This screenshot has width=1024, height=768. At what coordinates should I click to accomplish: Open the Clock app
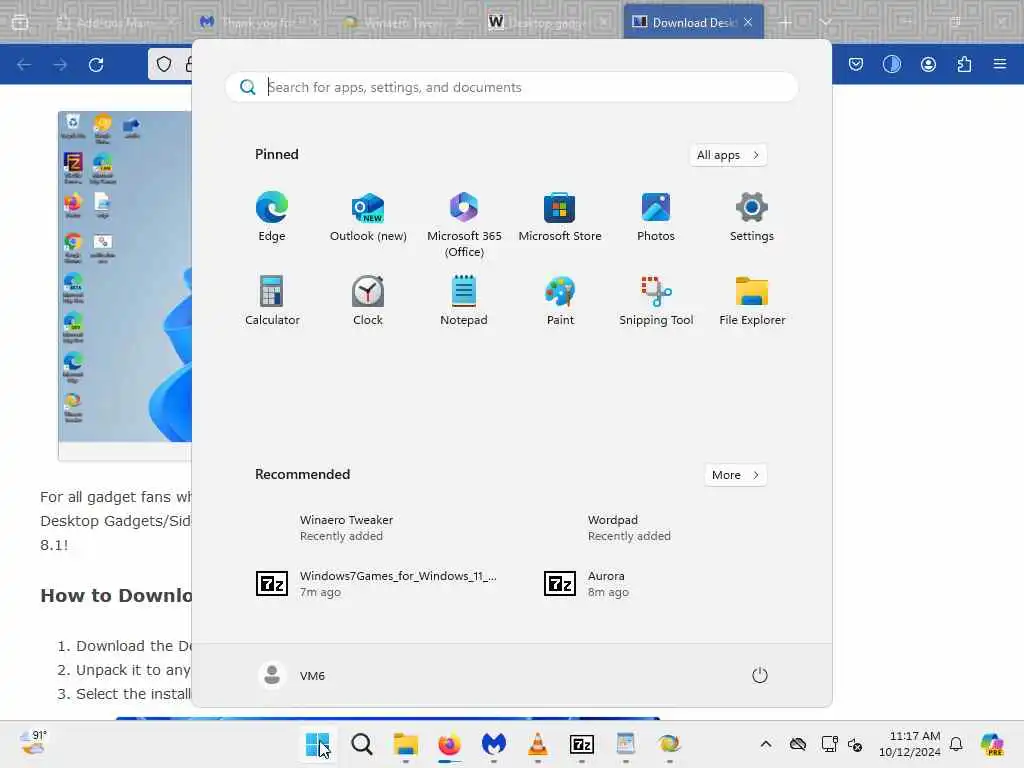pos(368,300)
